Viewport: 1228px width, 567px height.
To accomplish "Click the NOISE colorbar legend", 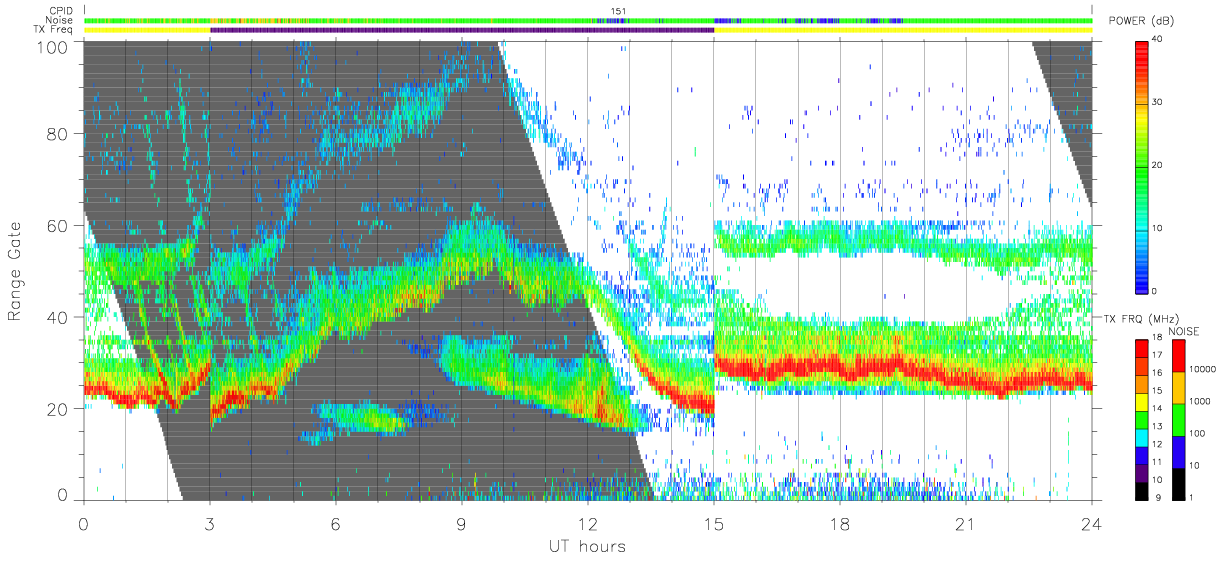I will (x=1179, y=419).
